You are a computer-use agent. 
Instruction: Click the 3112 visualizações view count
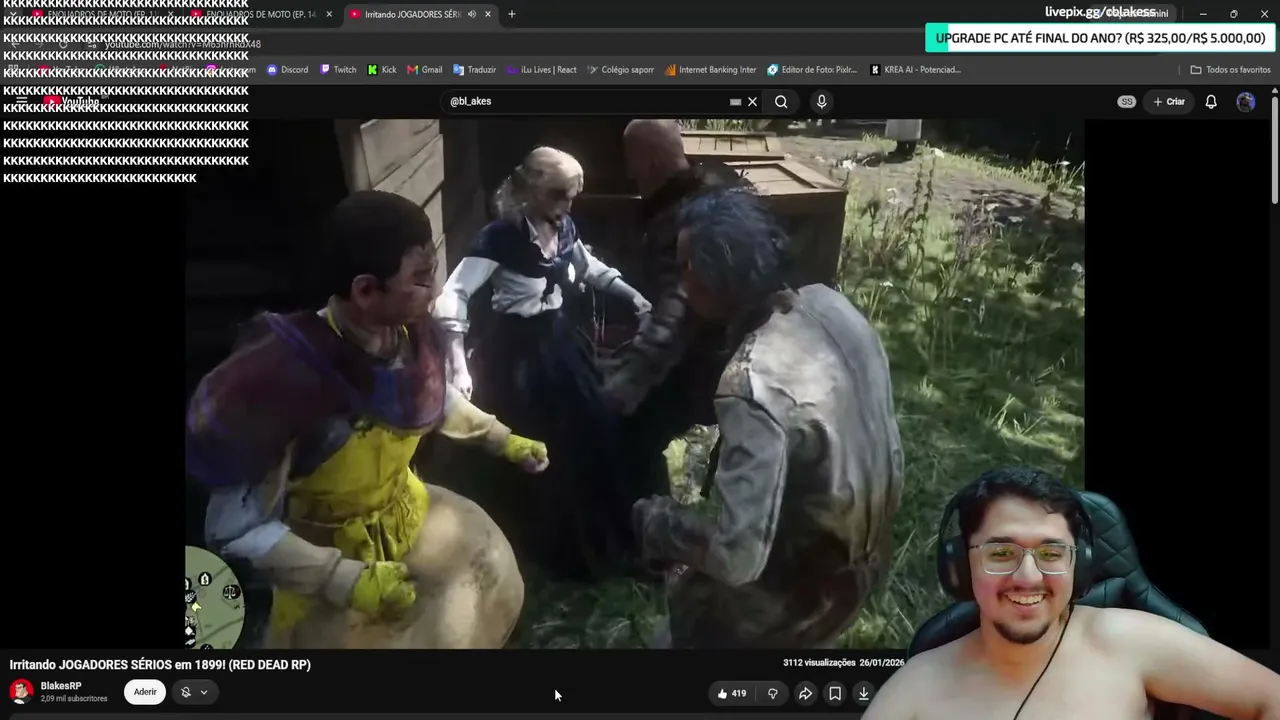[x=819, y=663]
